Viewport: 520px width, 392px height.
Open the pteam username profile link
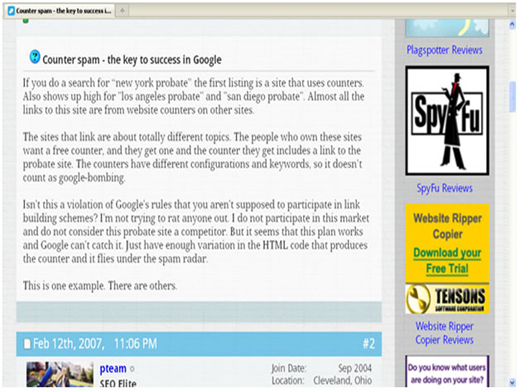[x=113, y=369]
